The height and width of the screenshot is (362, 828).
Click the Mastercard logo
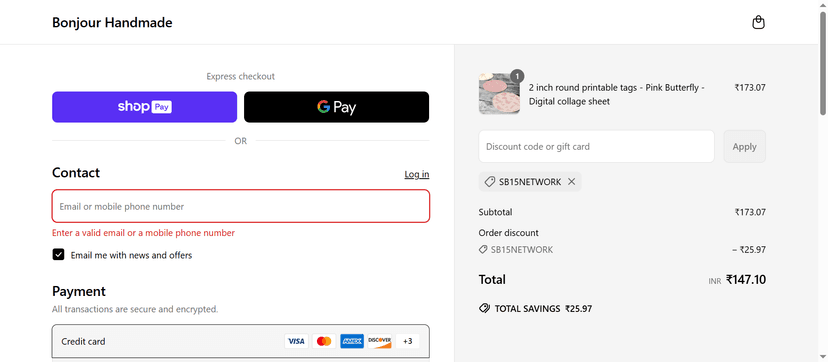click(x=324, y=341)
